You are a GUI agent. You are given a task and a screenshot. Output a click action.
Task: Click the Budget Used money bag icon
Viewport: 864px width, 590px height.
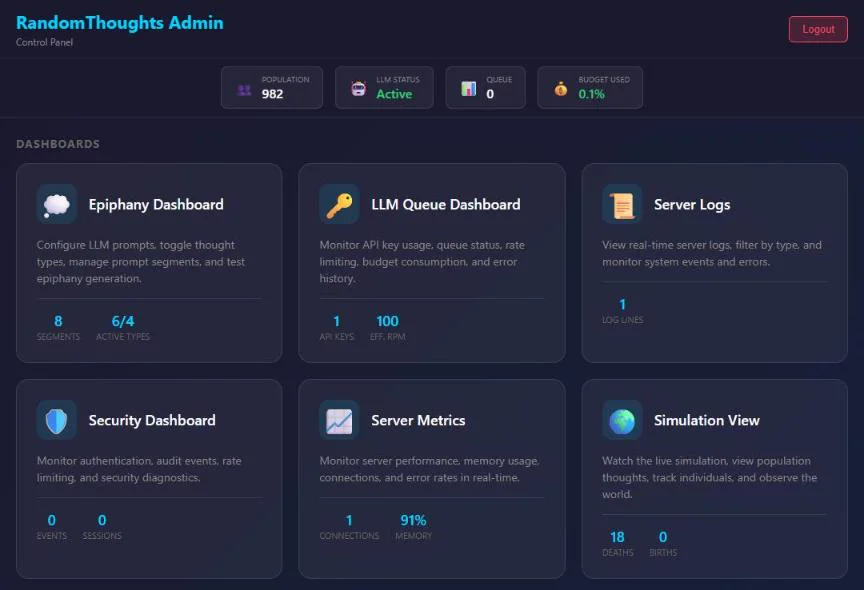(x=561, y=88)
